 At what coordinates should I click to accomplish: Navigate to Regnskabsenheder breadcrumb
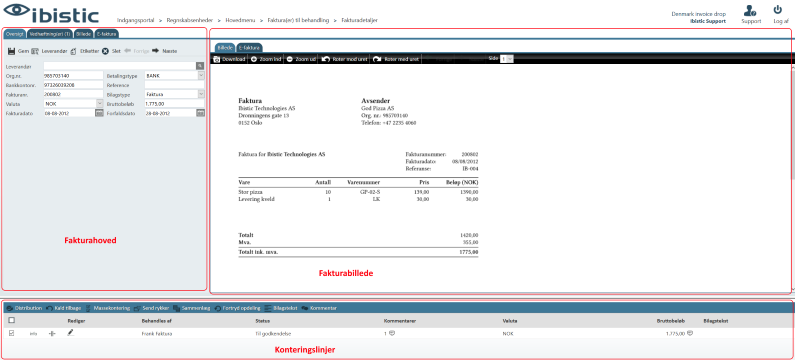click(x=190, y=20)
